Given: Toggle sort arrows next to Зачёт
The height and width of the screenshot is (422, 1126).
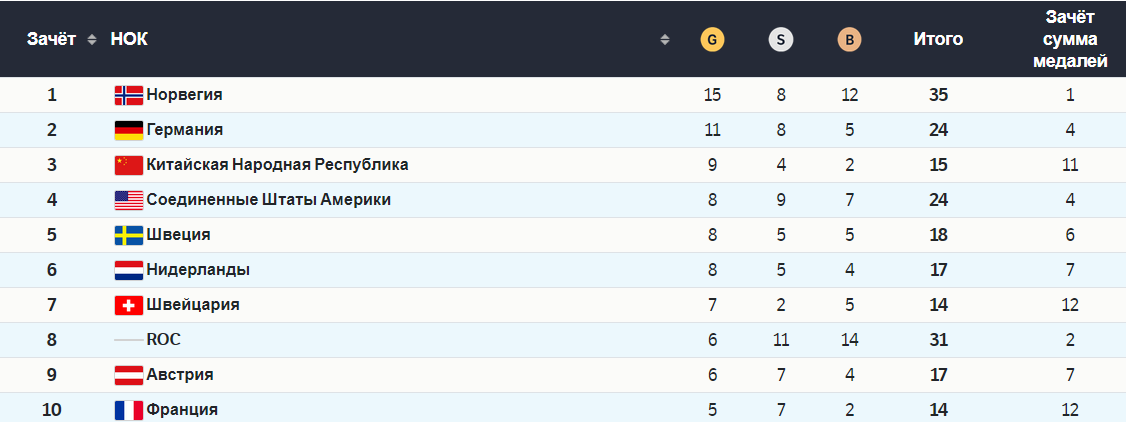Looking at the screenshot, I should pyautogui.click(x=92, y=40).
